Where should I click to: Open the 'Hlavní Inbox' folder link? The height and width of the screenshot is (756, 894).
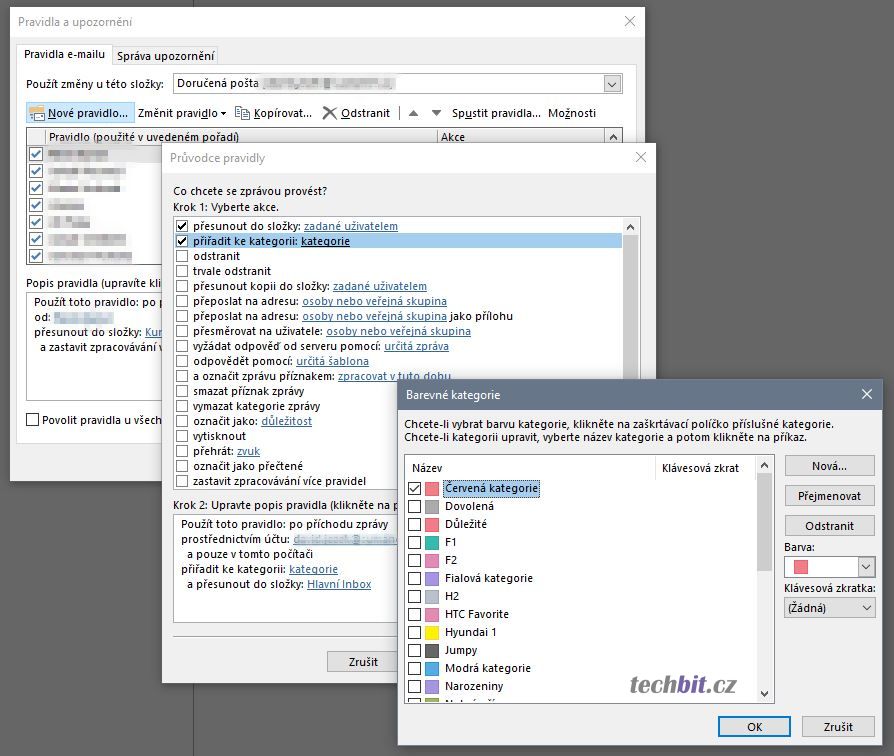point(339,584)
